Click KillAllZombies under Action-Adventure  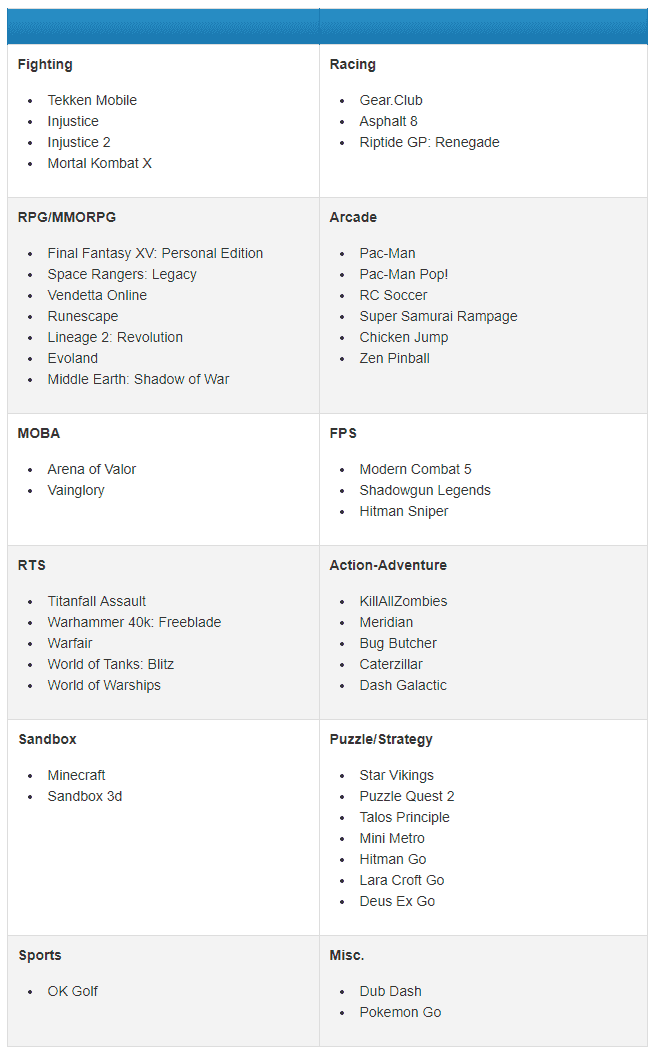click(x=403, y=601)
